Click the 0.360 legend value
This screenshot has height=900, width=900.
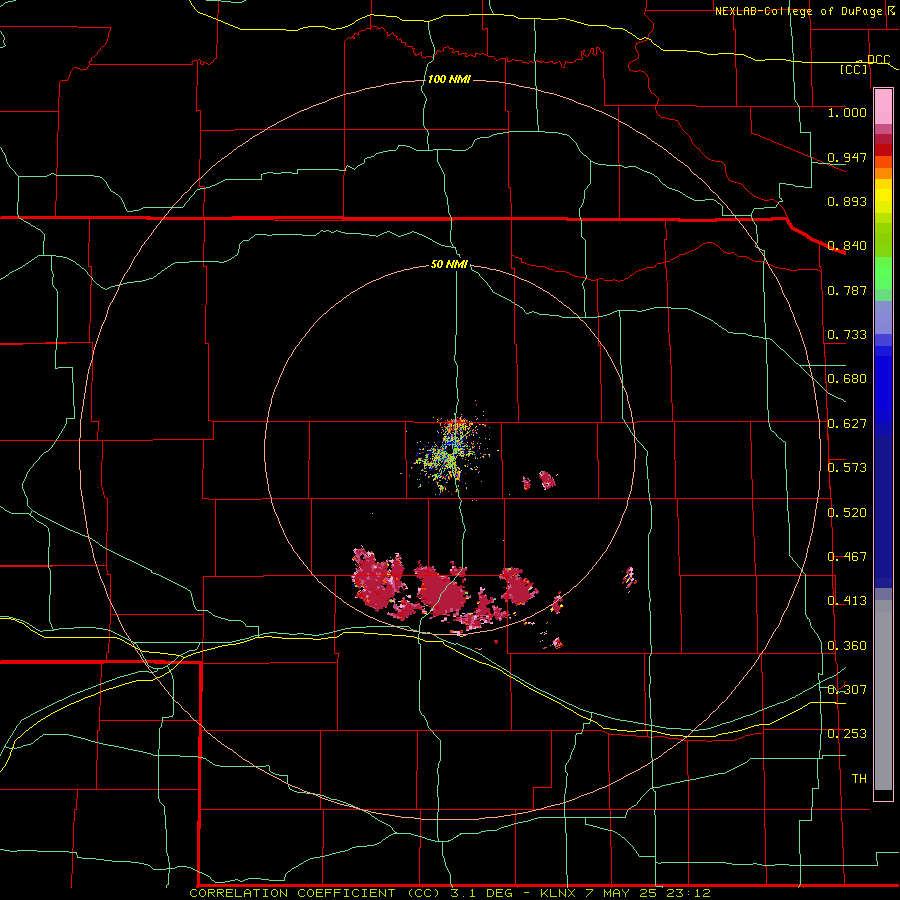847,646
